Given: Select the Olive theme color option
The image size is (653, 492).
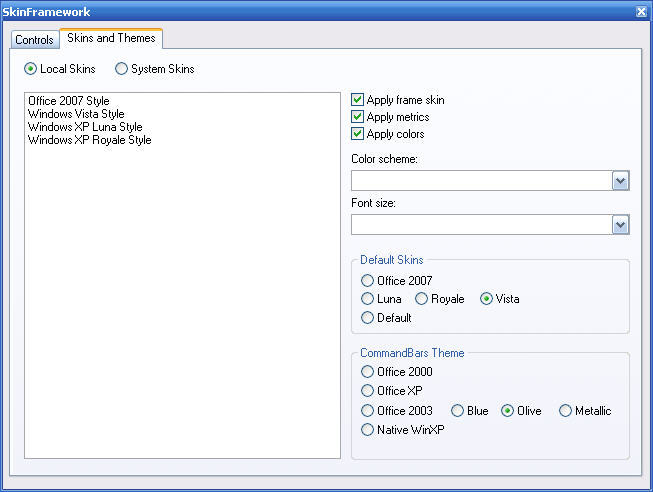Looking at the screenshot, I should 507,411.
